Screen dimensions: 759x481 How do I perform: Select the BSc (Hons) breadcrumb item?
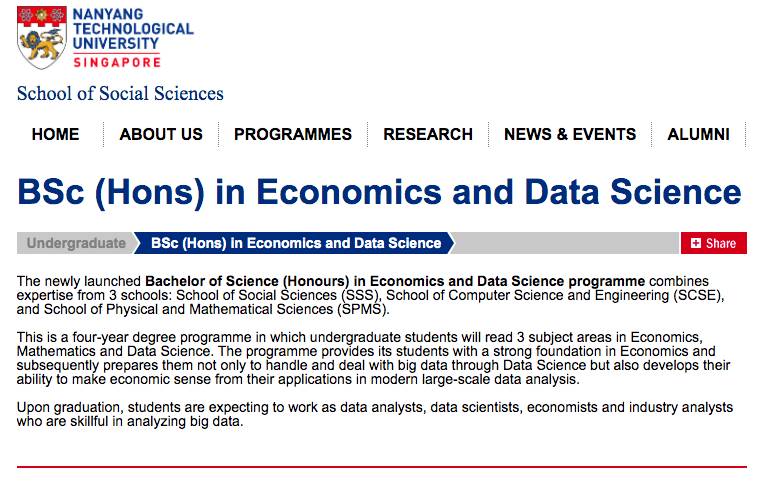tap(296, 243)
